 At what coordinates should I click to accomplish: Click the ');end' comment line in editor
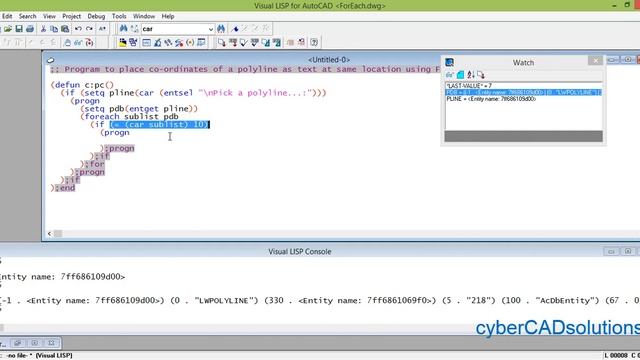(x=63, y=188)
